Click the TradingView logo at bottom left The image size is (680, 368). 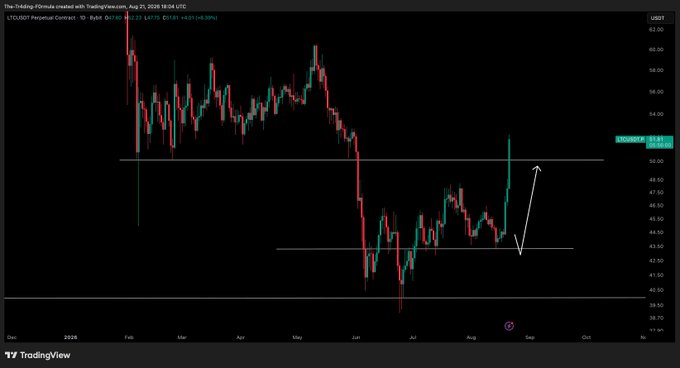38,355
